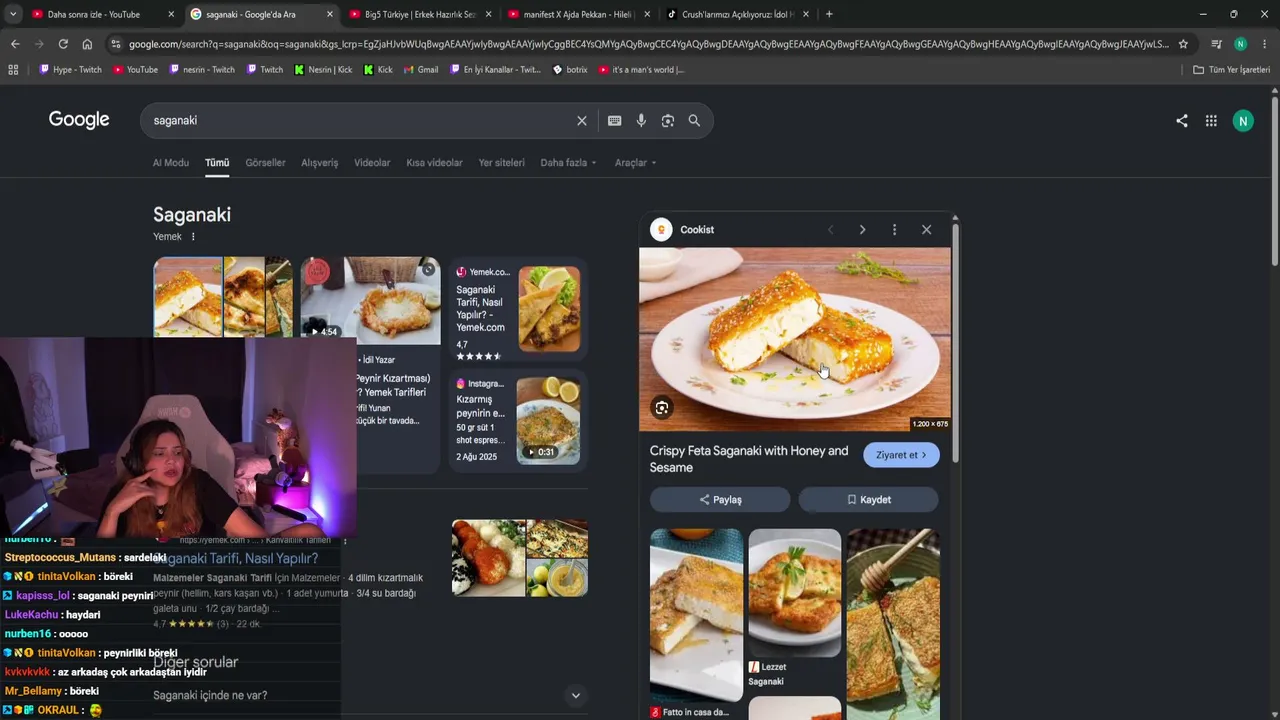Open the large Crispy Feta Saganaki image

tap(795, 340)
